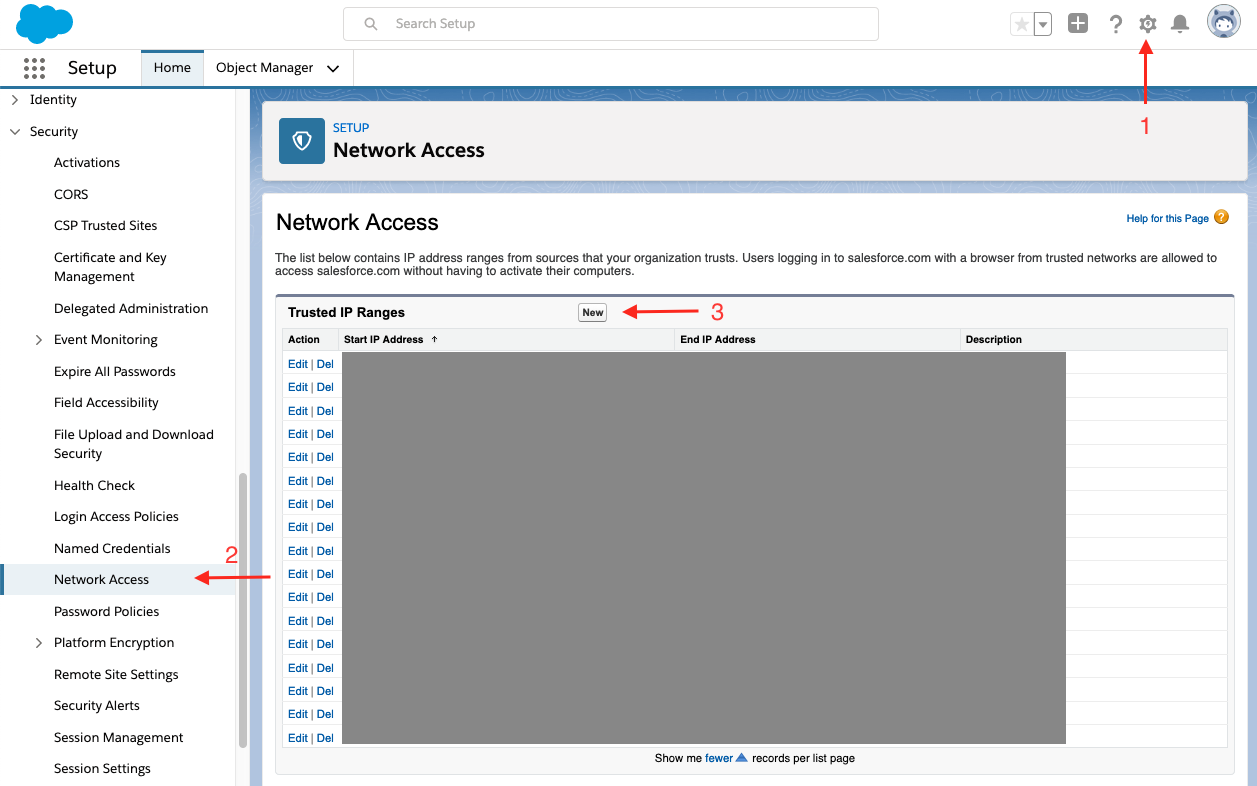The image size is (1257, 786).
Task: Open Remote Site Settings
Action: [116, 675]
